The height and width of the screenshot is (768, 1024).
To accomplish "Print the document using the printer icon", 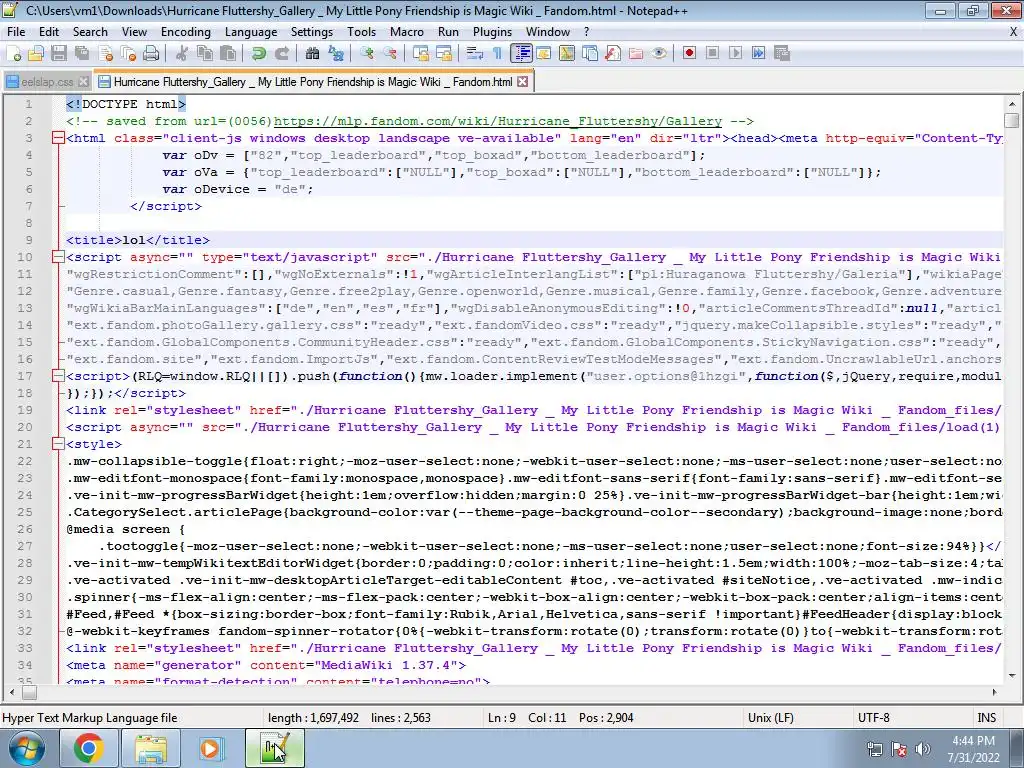I will point(152,54).
